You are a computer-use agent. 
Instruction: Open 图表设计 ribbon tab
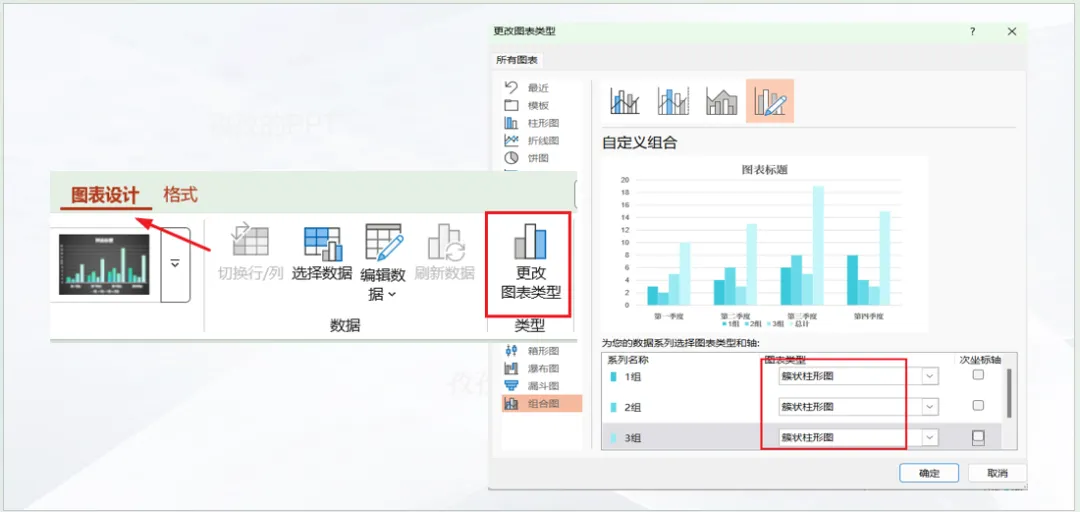pyautogui.click(x=105, y=195)
